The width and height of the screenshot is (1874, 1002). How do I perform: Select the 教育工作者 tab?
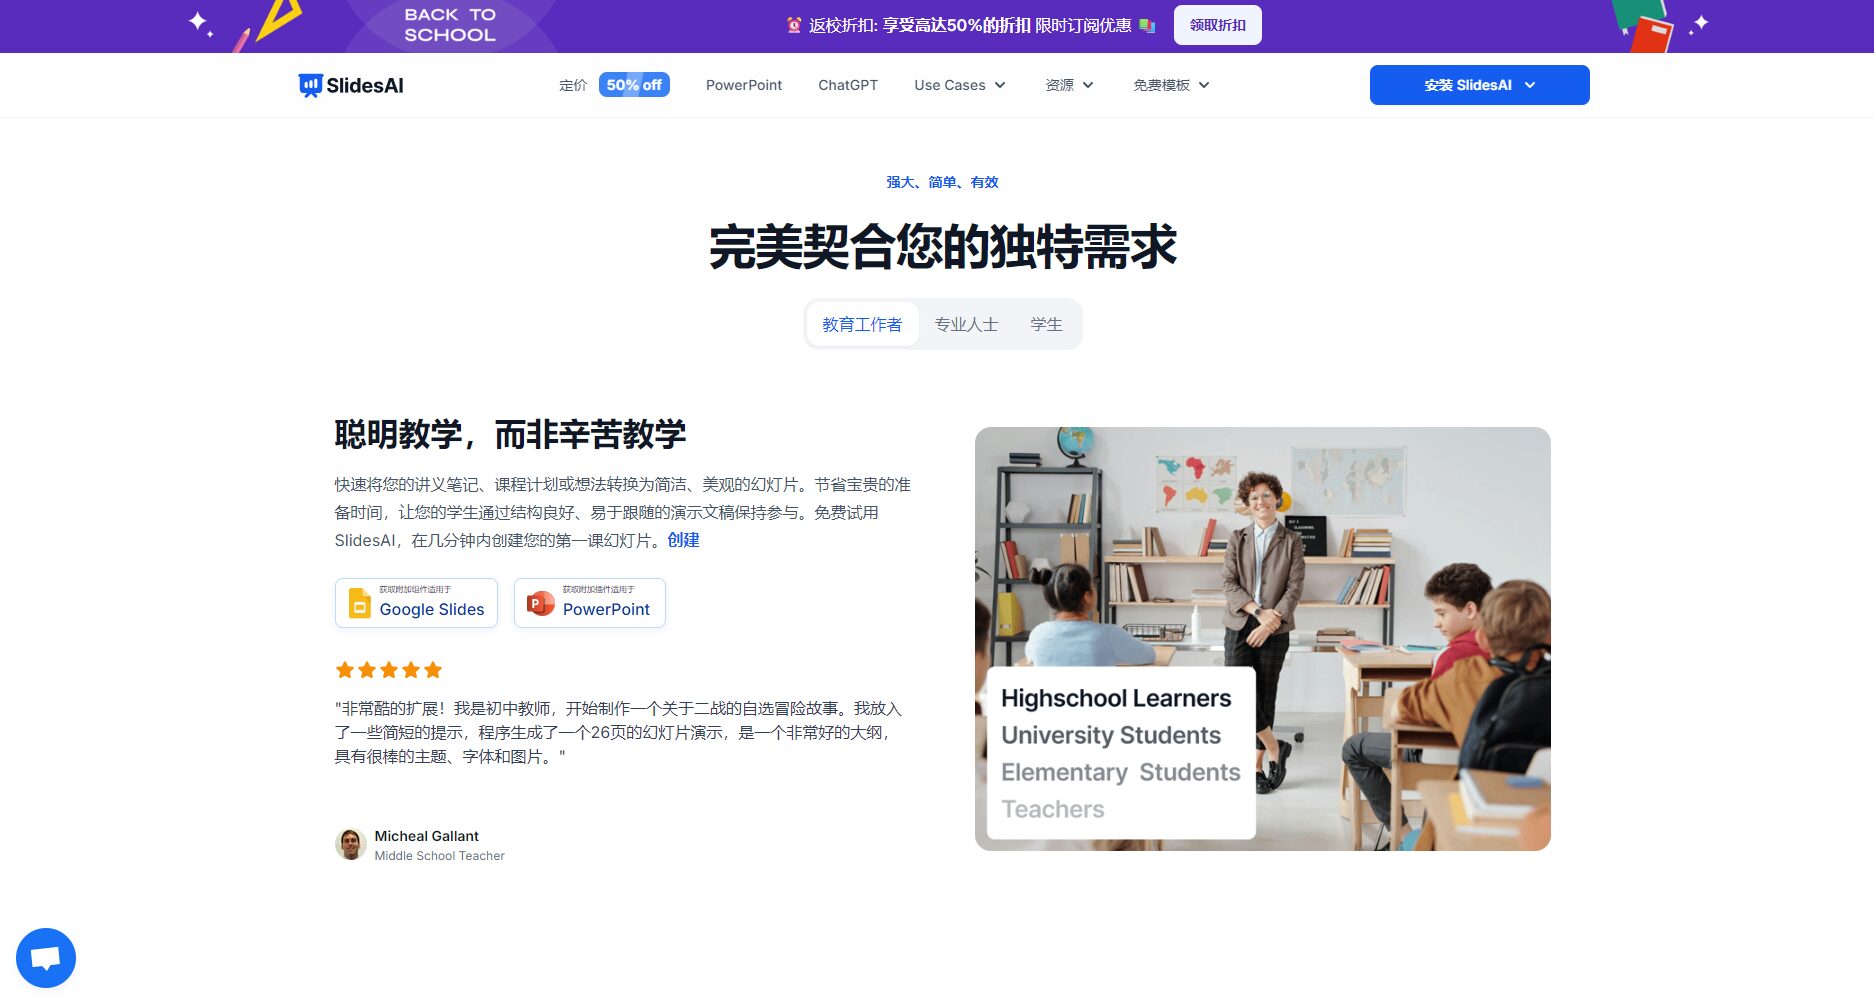click(862, 323)
